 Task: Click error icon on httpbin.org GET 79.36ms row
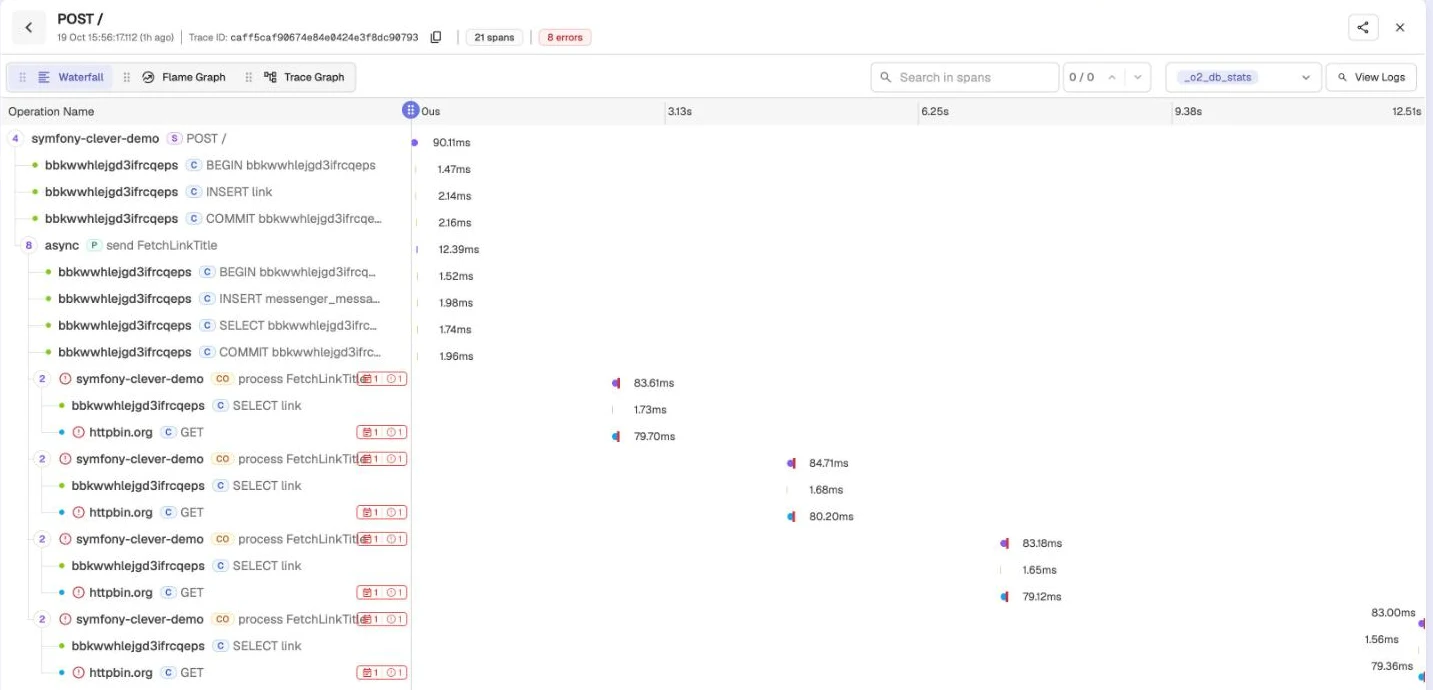click(x=79, y=672)
